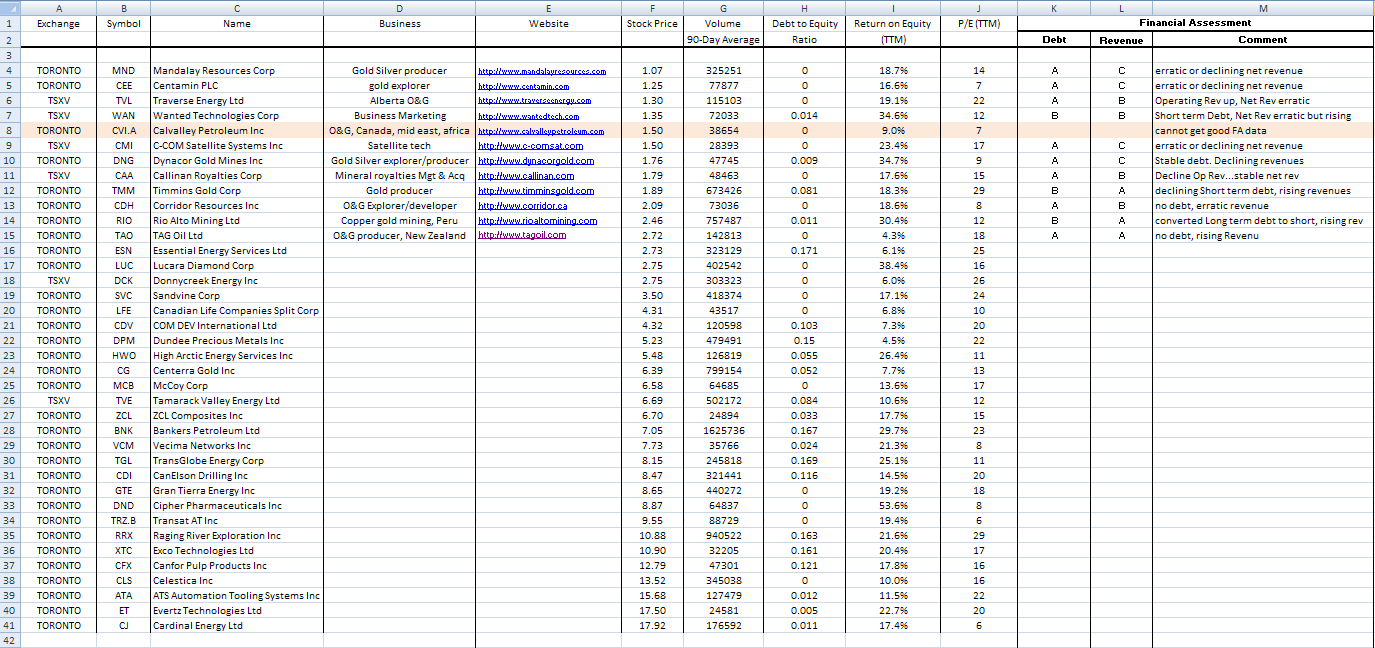
Task: Select the 'Evertz Technologies Ltd' cell
Action: pos(237,611)
